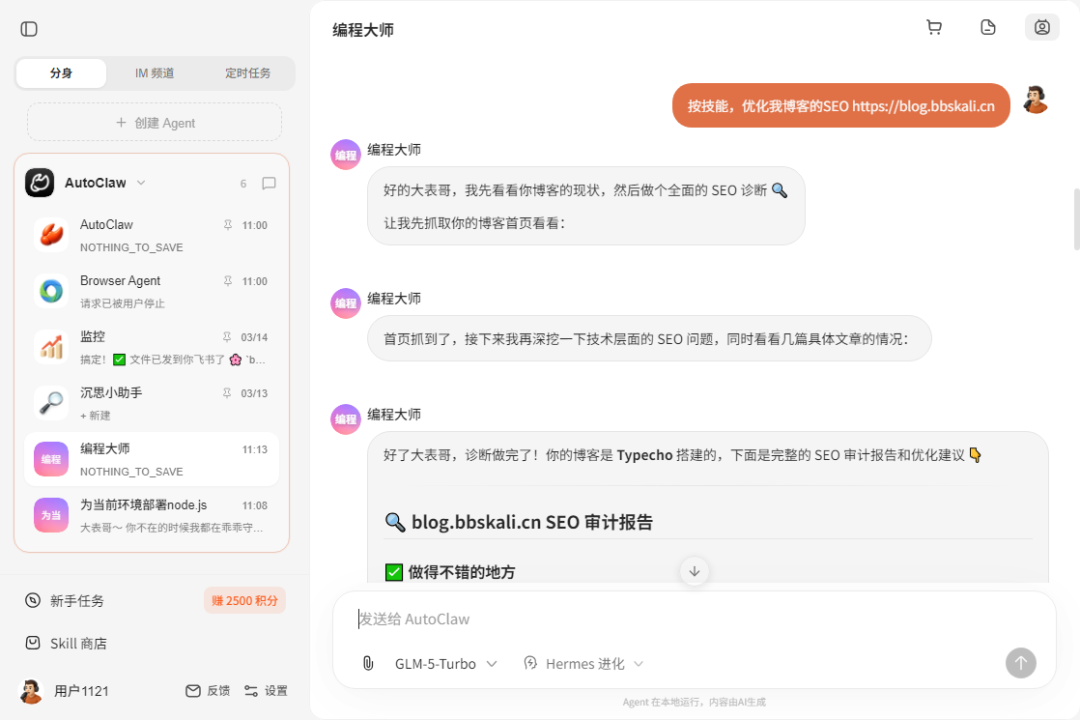Open 设置 from the bottom bar
This screenshot has width=1080, height=720.
tap(266, 690)
